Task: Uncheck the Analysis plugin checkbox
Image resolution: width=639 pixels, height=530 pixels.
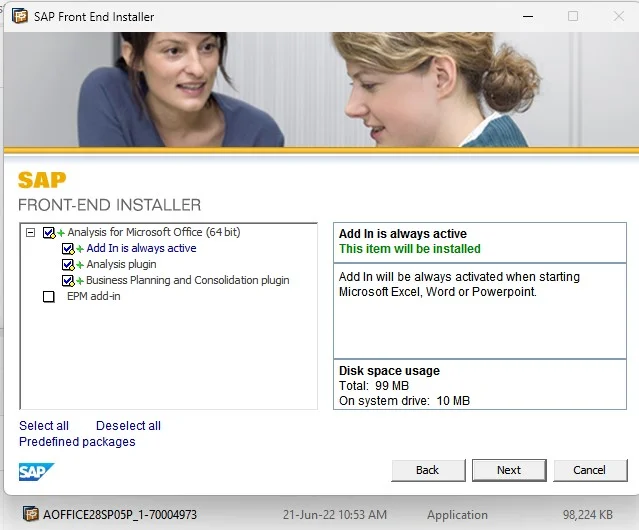Action: [68, 264]
